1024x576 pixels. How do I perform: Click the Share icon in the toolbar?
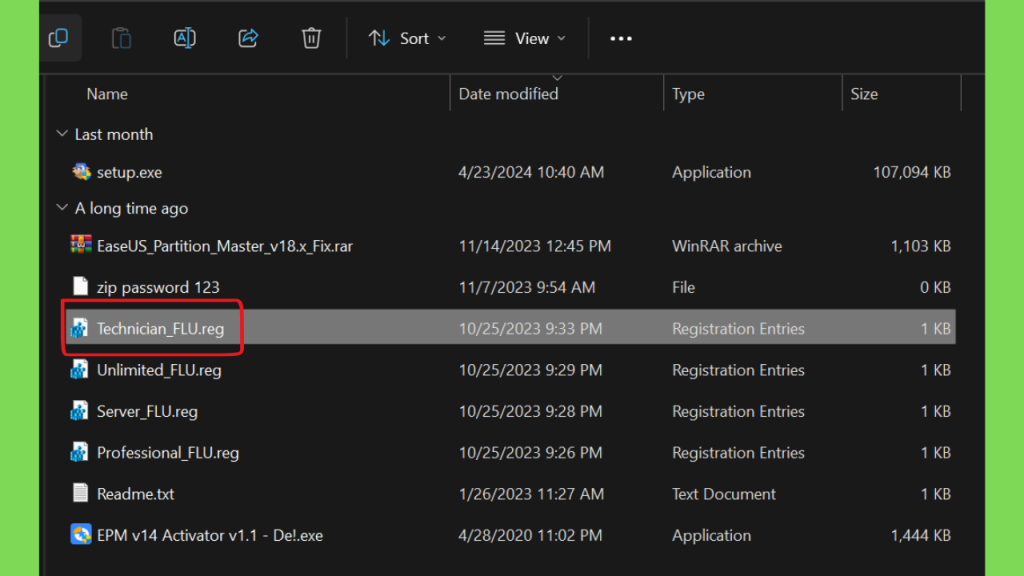coord(248,38)
